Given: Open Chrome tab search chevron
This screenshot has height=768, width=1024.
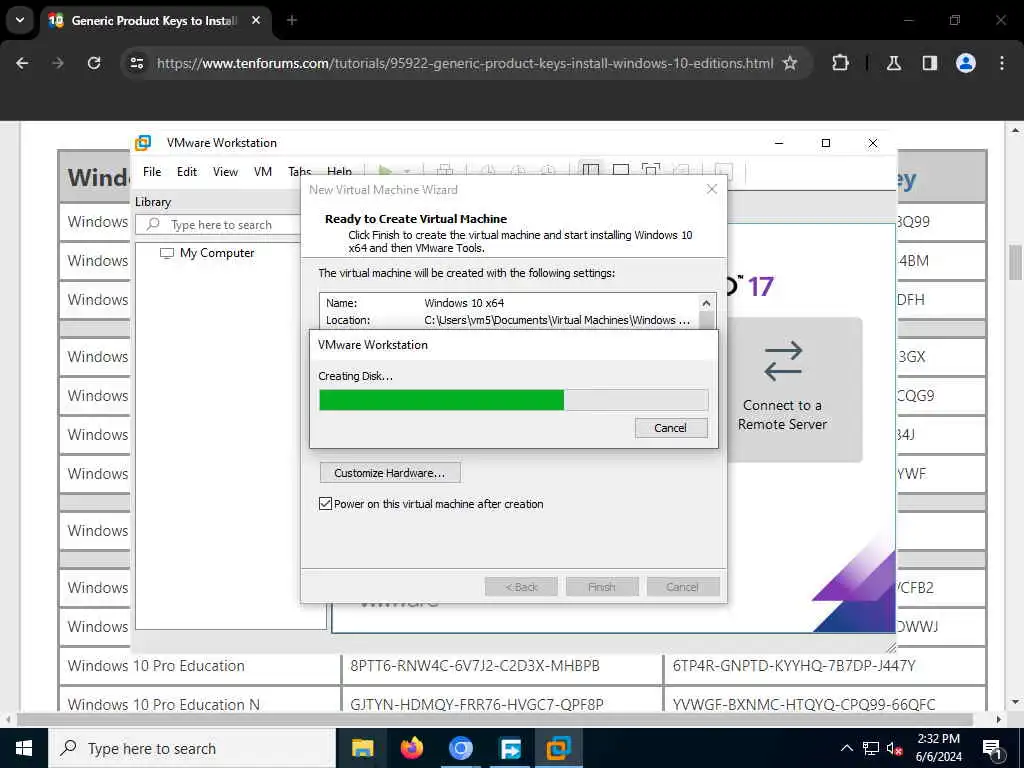Looking at the screenshot, I should 20,20.
